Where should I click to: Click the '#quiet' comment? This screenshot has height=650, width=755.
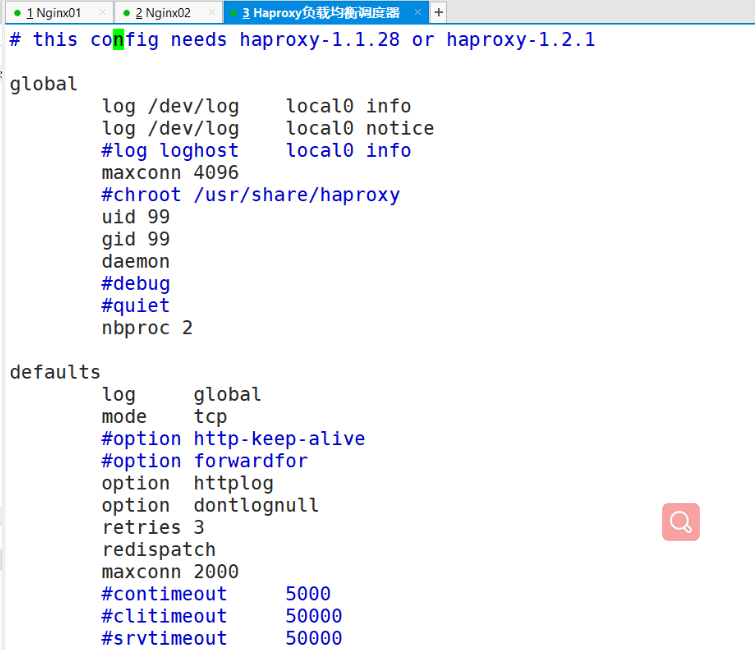136,306
